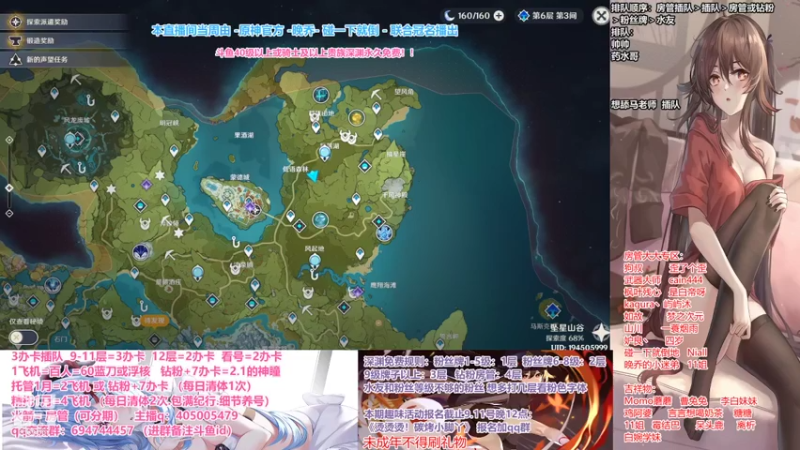
Task: Click the 蒙德城 city label
Action: tap(239, 177)
